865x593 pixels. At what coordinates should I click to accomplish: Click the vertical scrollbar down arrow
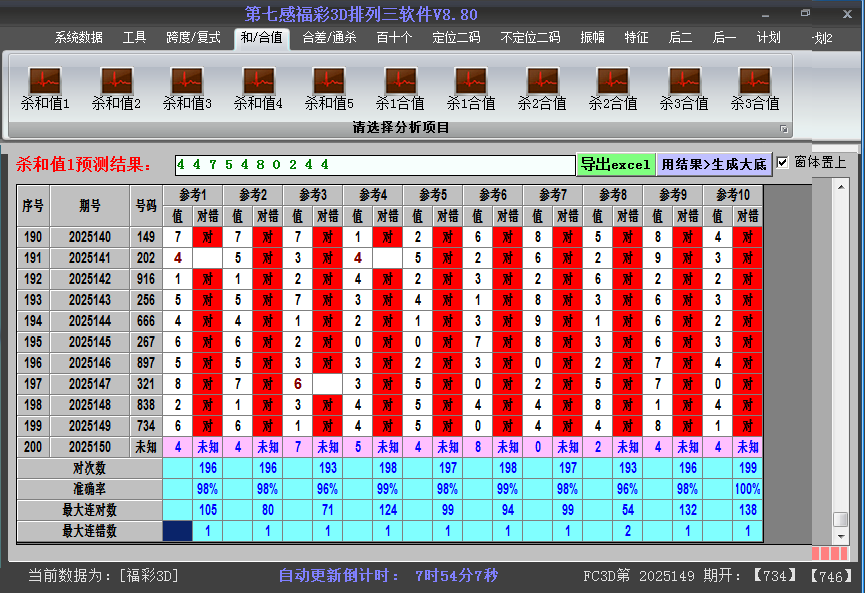[841, 536]
